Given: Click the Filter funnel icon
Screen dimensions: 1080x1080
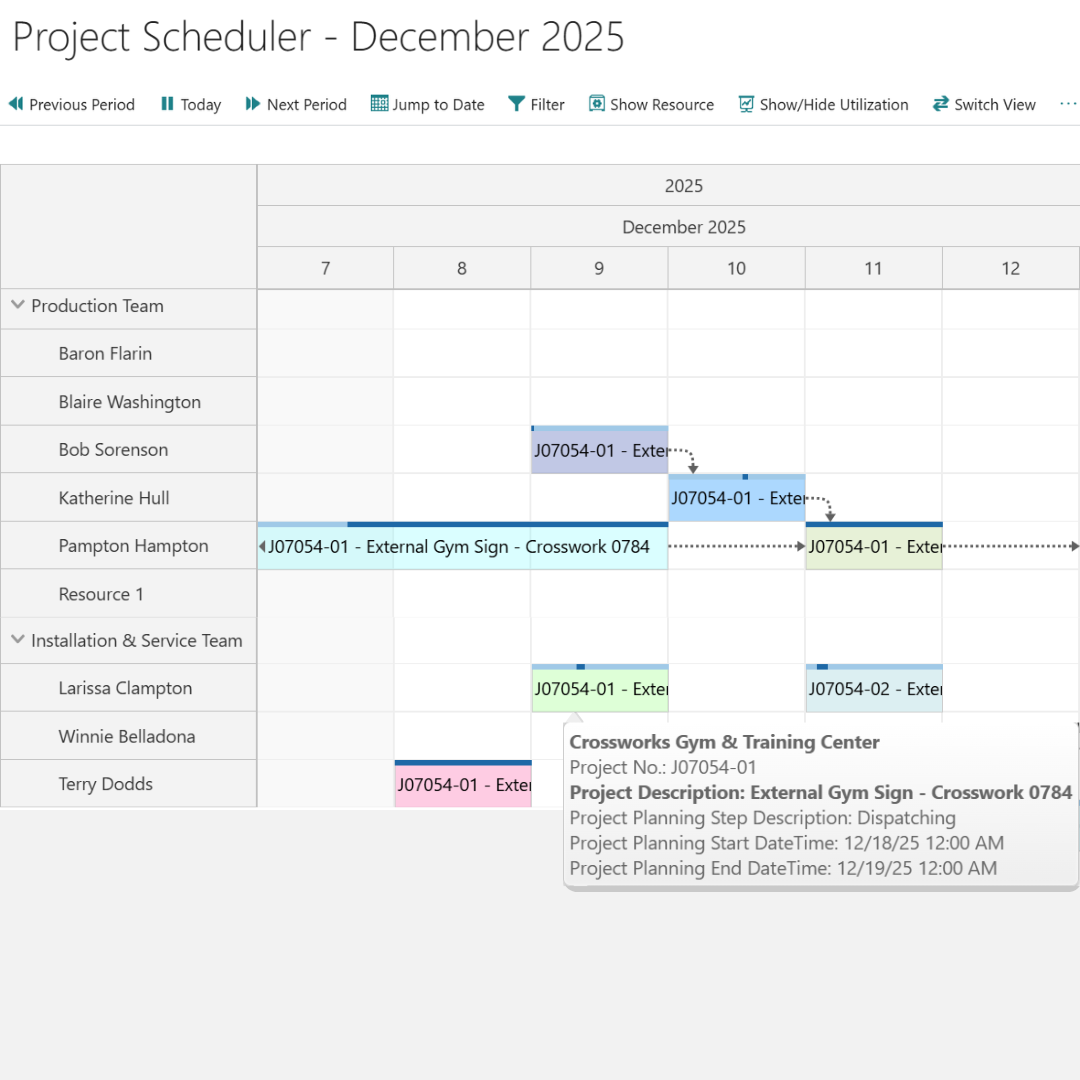Looking at the screenshot, I should (516, 104).
